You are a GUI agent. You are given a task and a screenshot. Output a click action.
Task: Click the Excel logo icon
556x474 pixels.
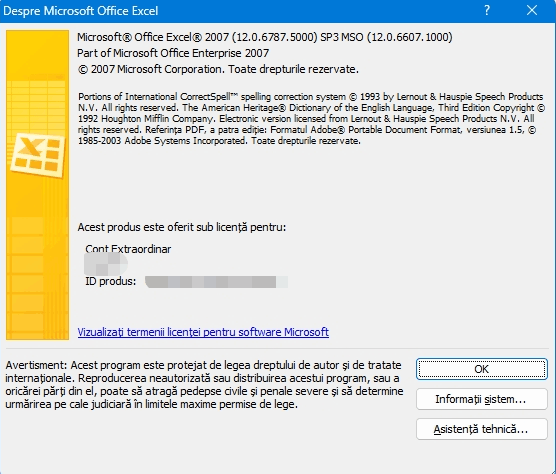pyautogui.click(x=38, y=155)
